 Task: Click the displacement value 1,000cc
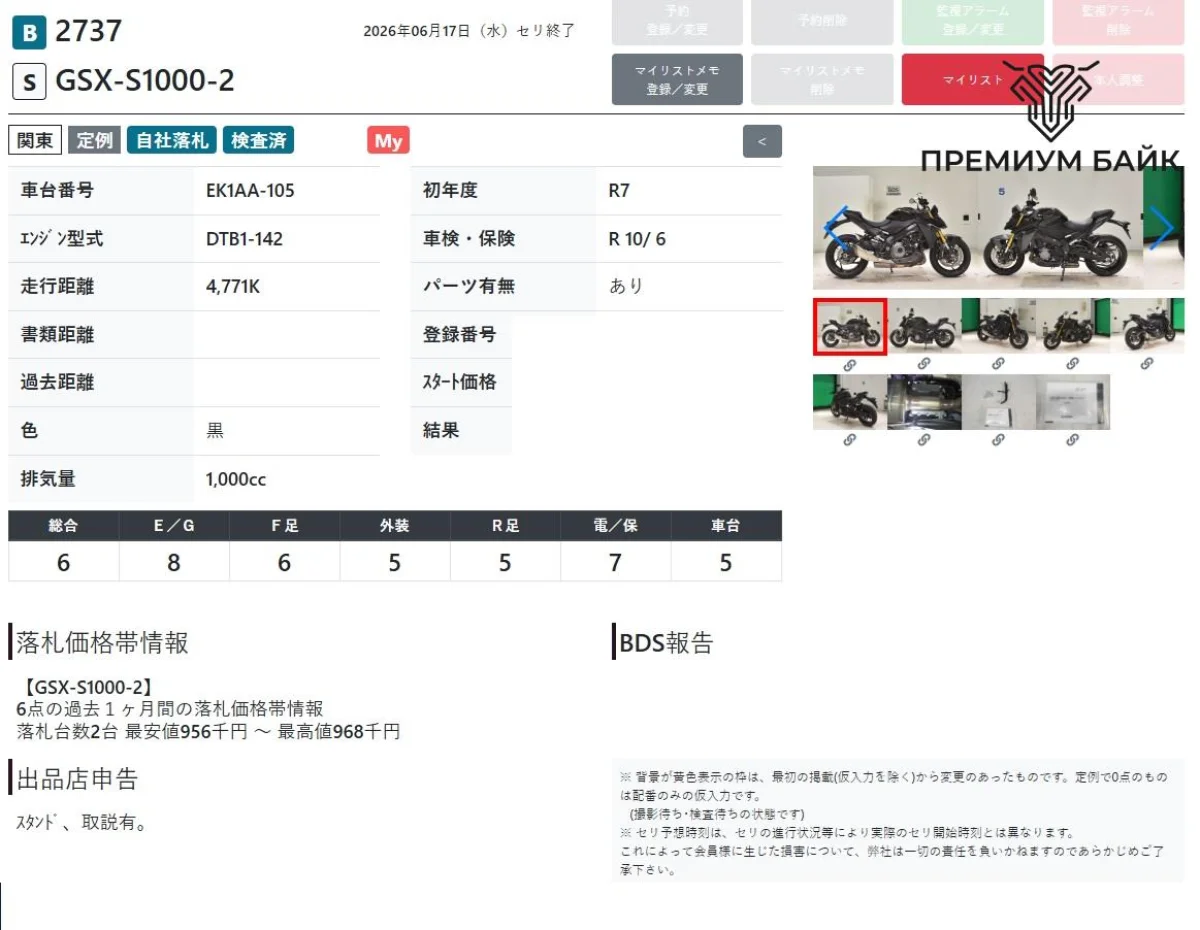[x=236, y=479]
